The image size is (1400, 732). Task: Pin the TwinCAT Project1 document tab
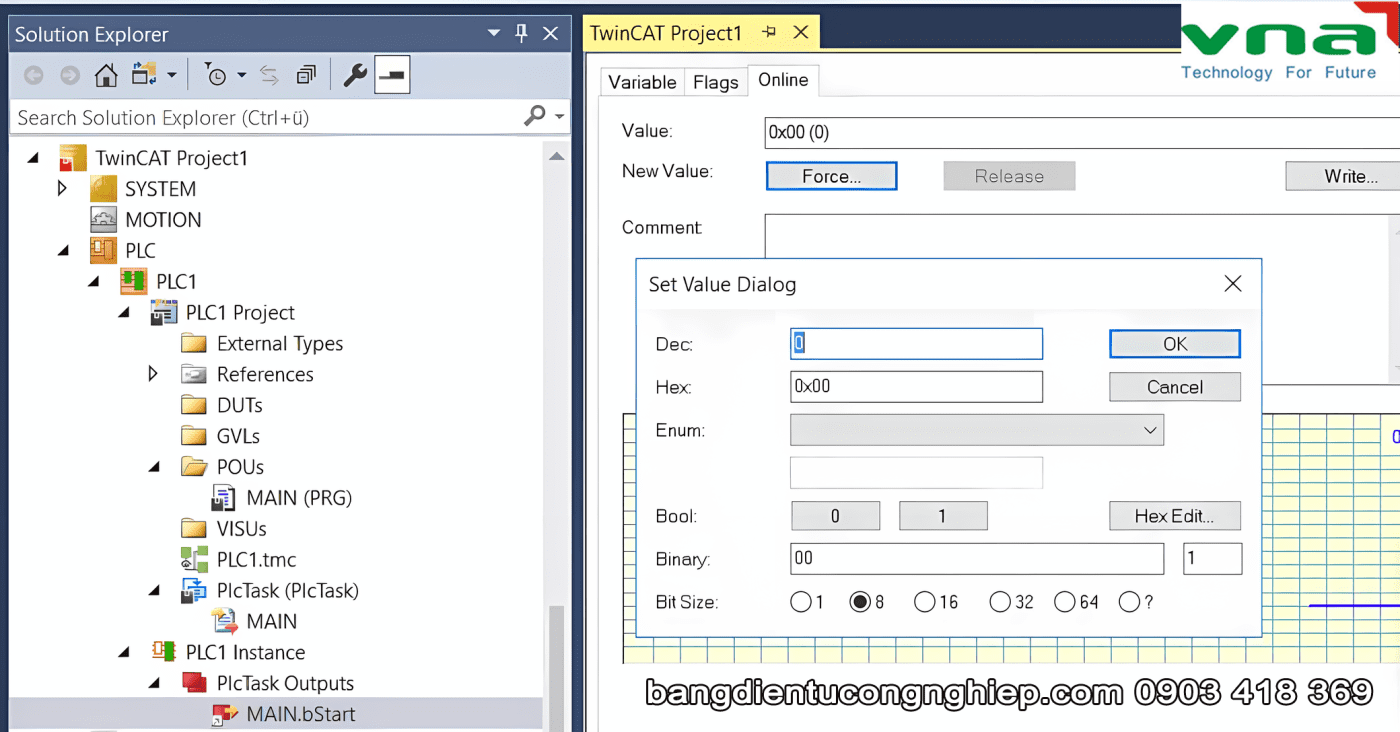click(769, 33)
